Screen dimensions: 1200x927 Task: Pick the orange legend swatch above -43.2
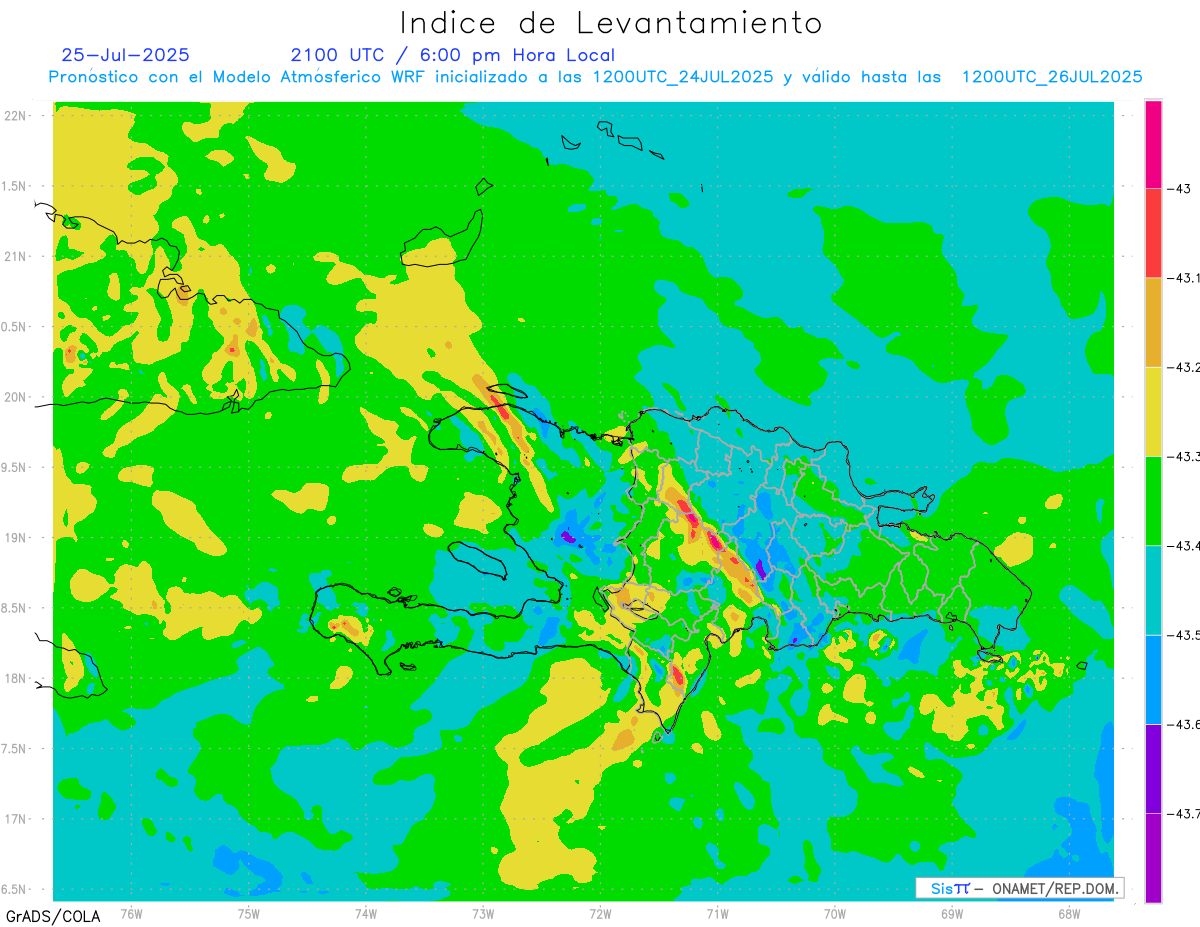coord(1153,322)
